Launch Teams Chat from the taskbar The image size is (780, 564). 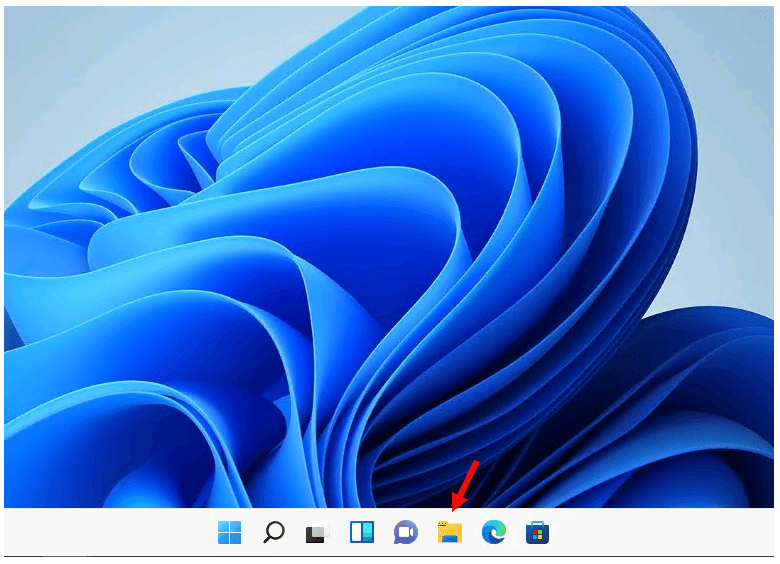[x=406, y=533]
